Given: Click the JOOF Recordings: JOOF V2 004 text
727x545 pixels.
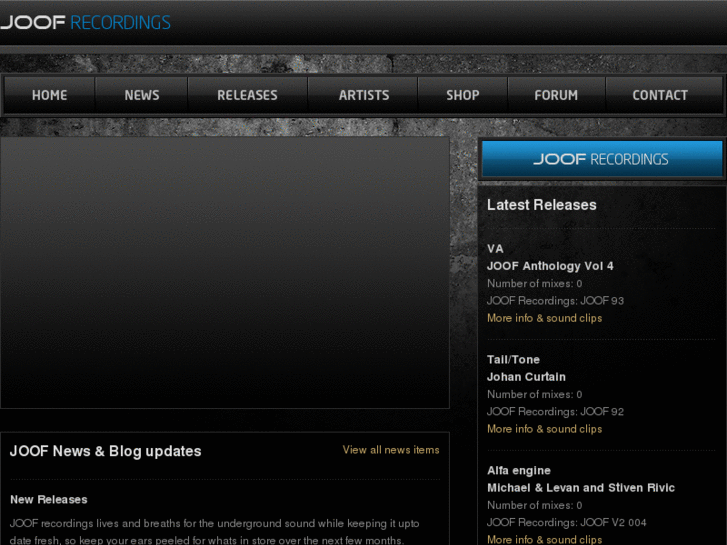Looking at the screenshot, I should [567, 523].
